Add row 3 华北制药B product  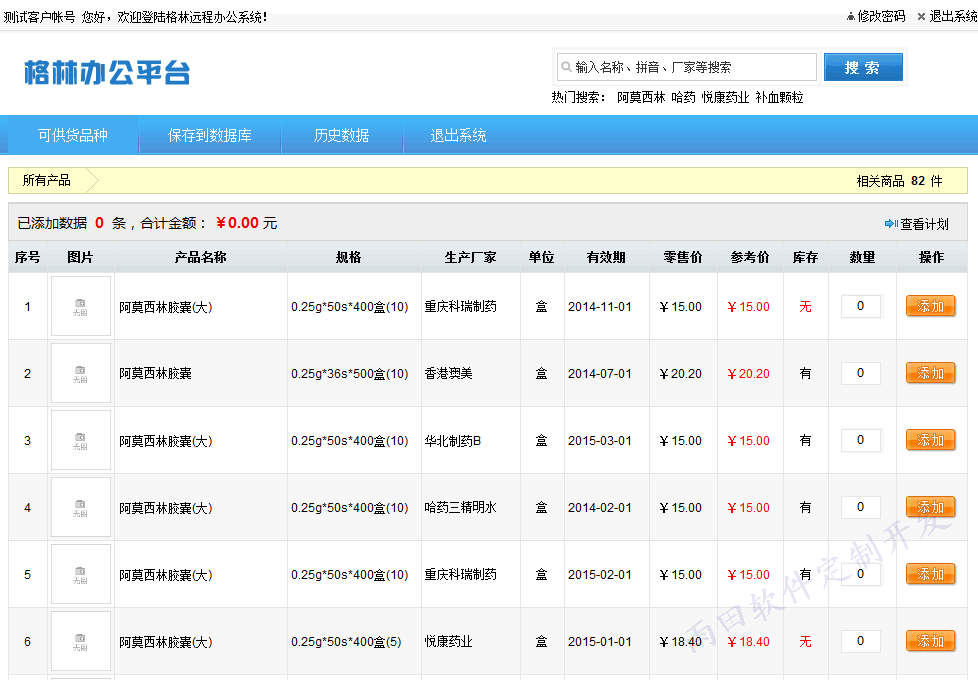tap(931, 440)
